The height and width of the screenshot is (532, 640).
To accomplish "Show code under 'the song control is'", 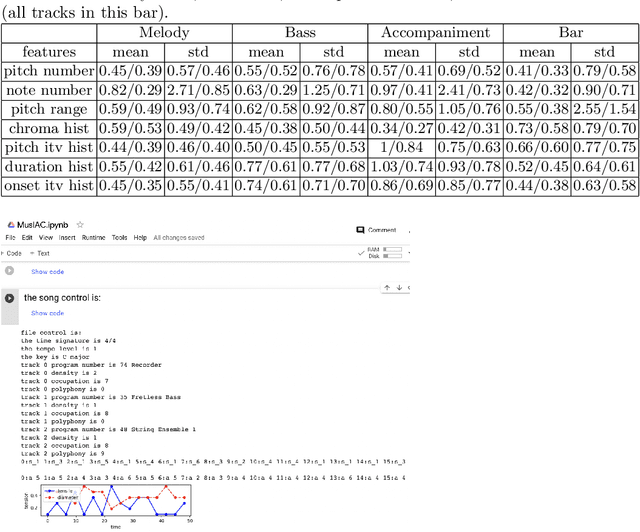I will [47, 313].
